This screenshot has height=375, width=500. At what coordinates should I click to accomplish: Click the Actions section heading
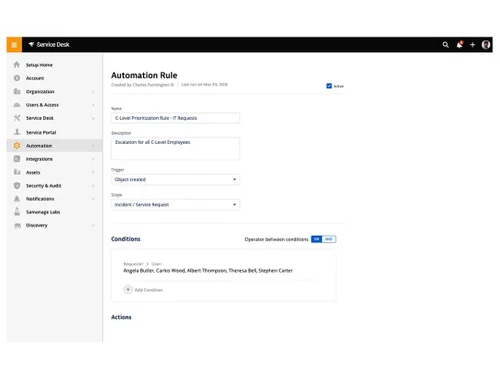121,317
